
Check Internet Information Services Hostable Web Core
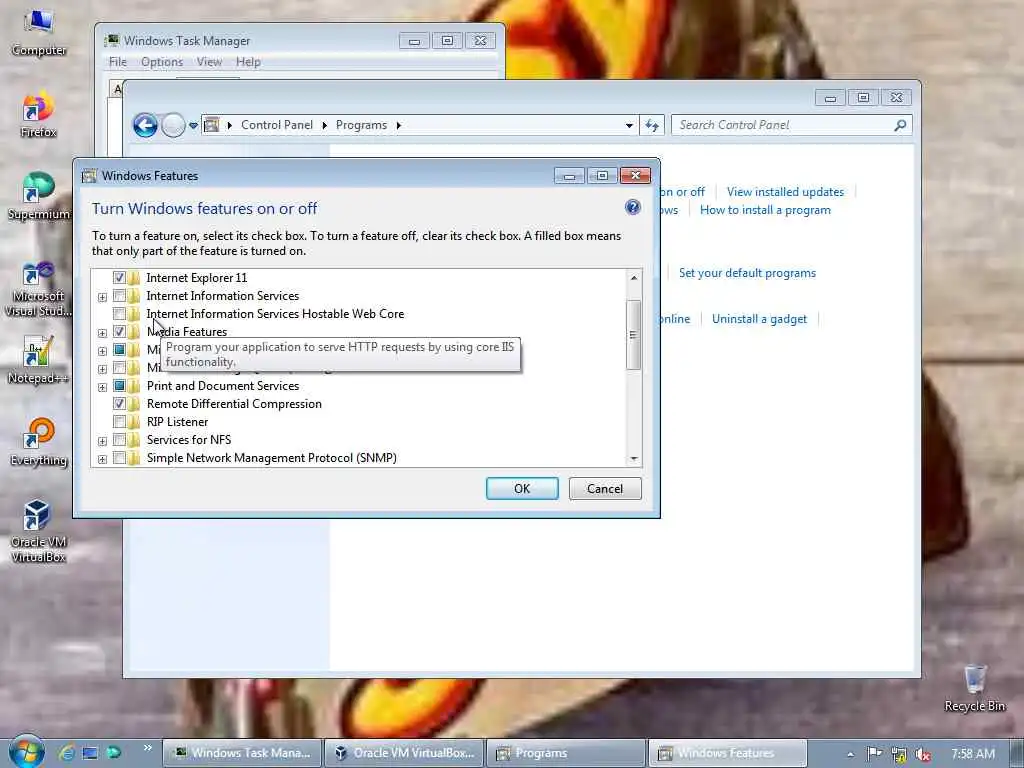tap(119, 313)
